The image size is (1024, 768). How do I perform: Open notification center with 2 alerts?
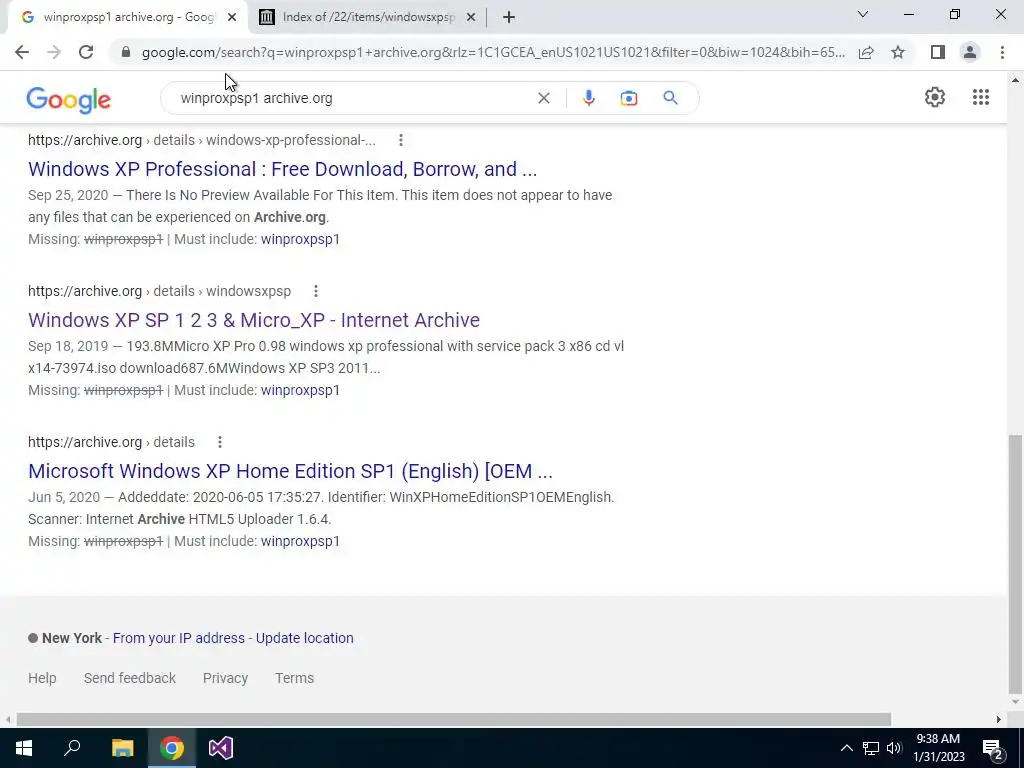point(993,749)
